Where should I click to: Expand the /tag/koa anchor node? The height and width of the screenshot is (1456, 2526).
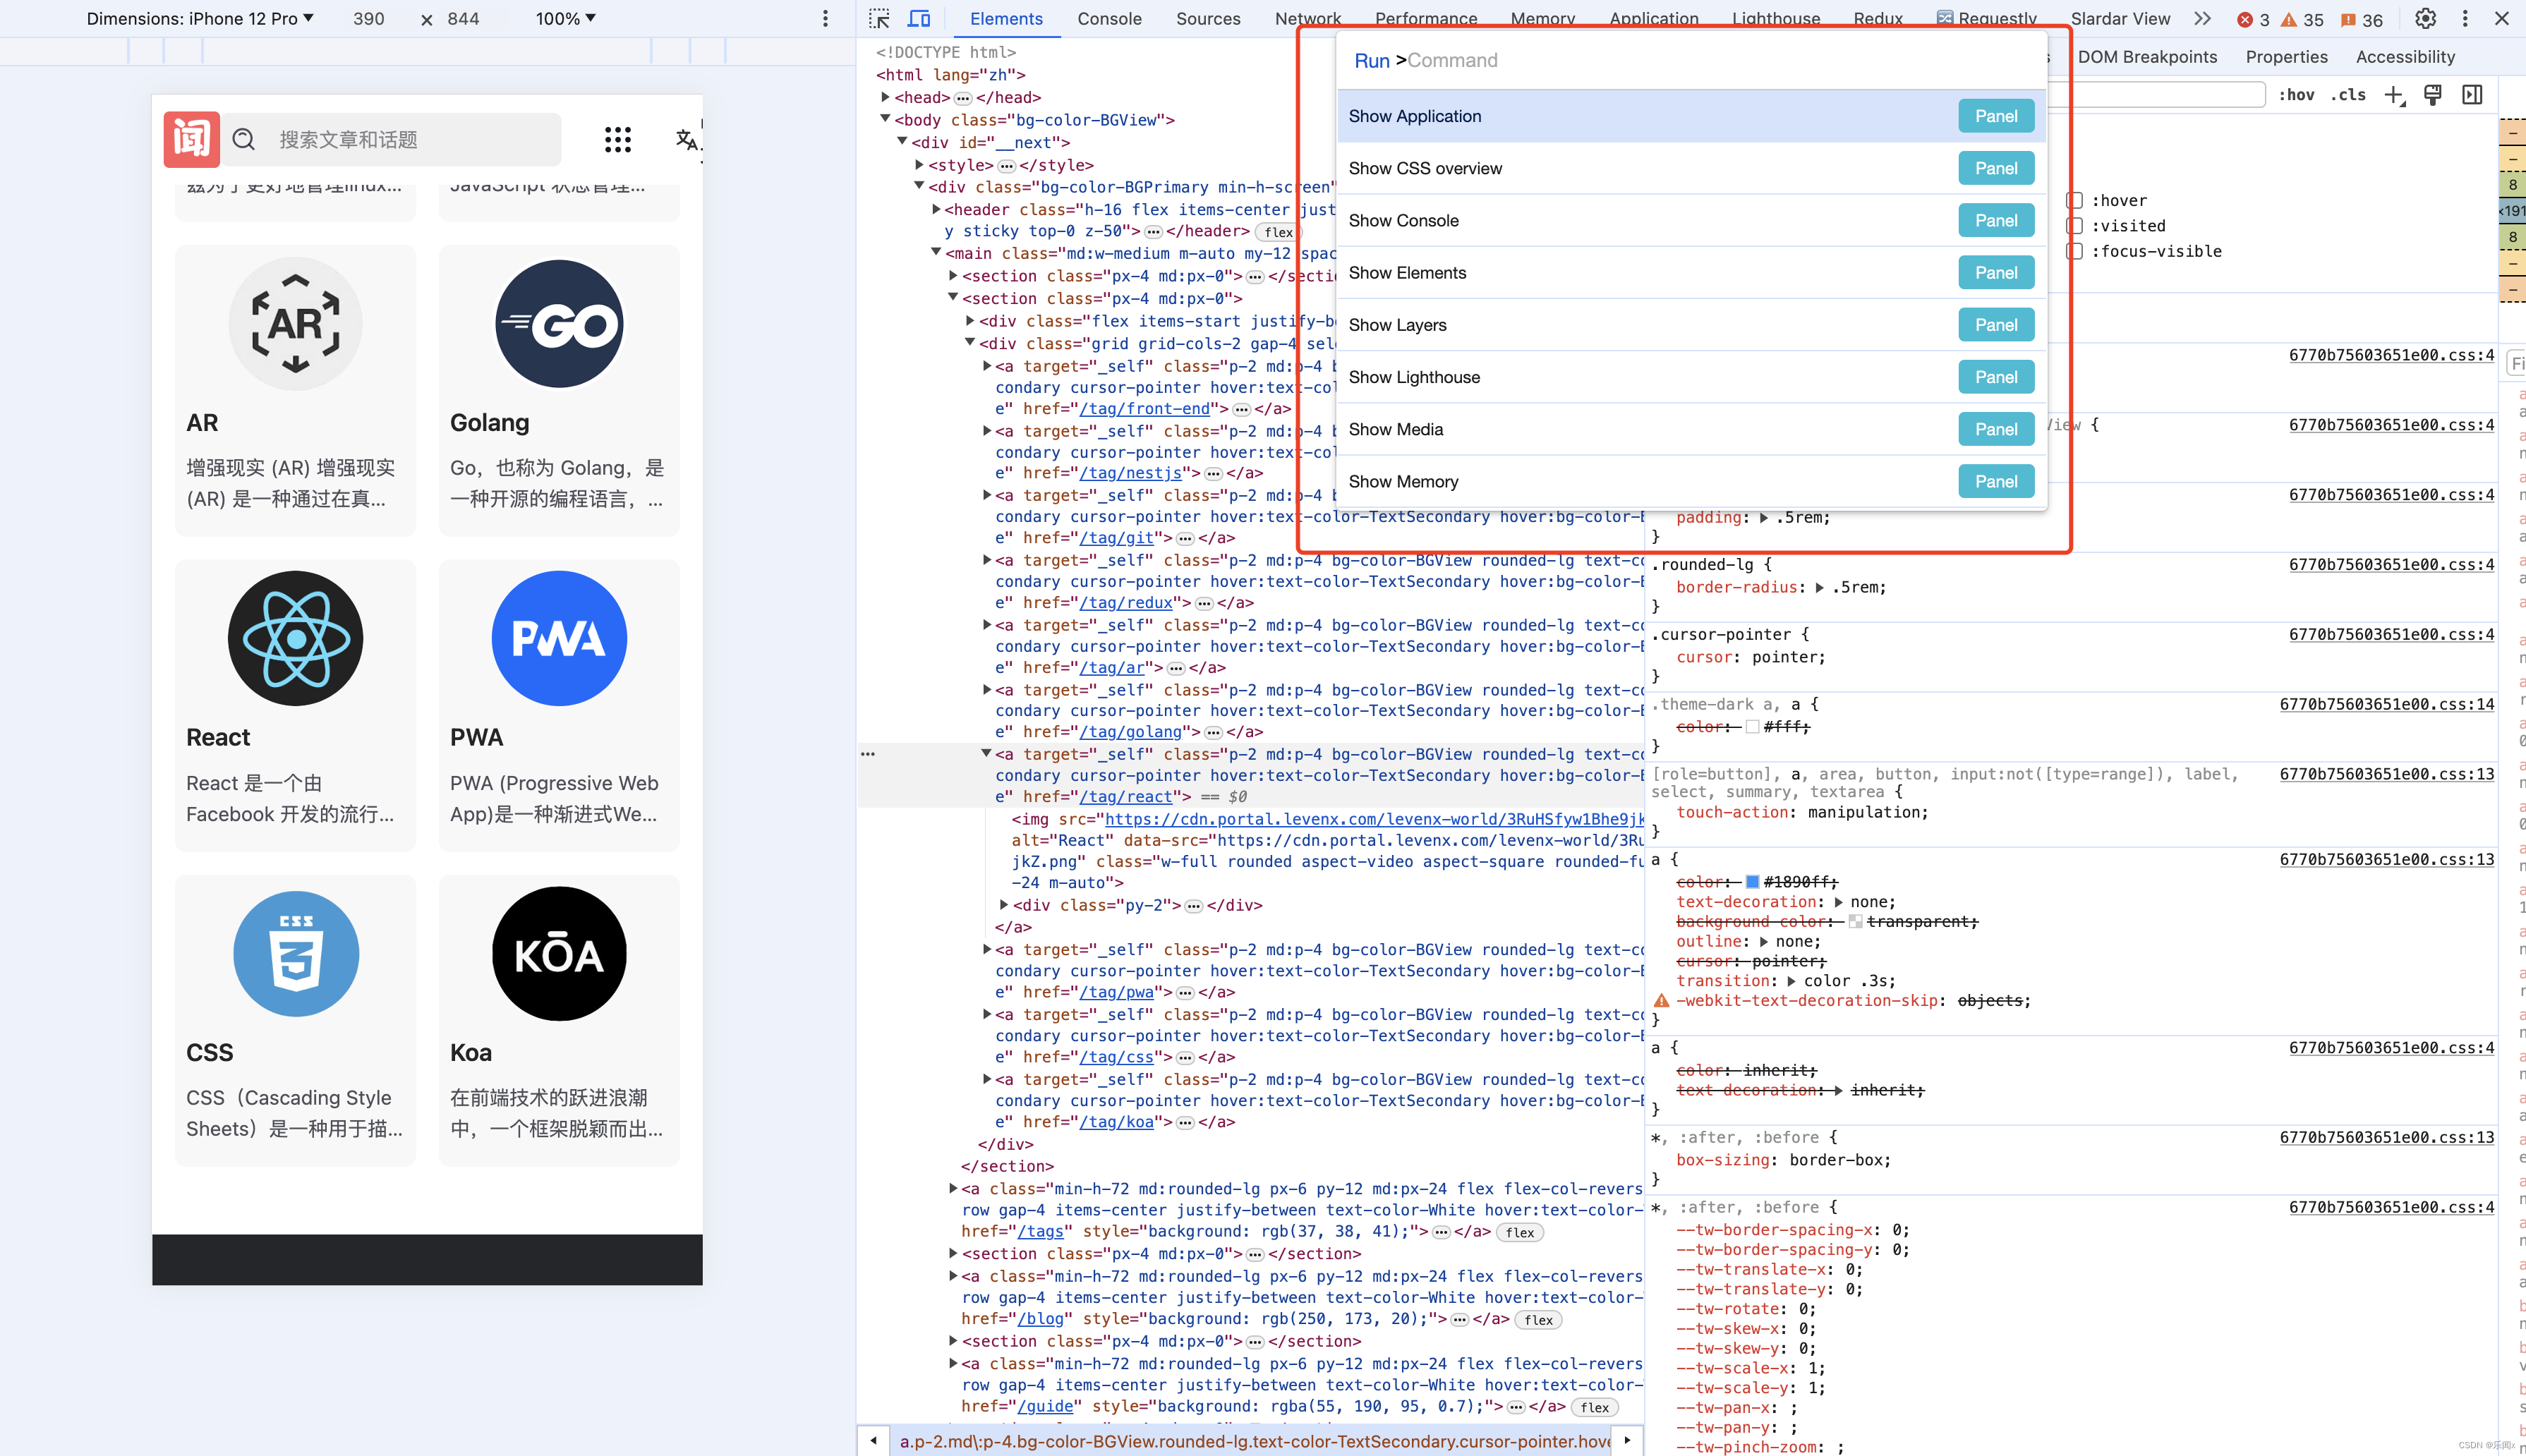[987, 1079]
